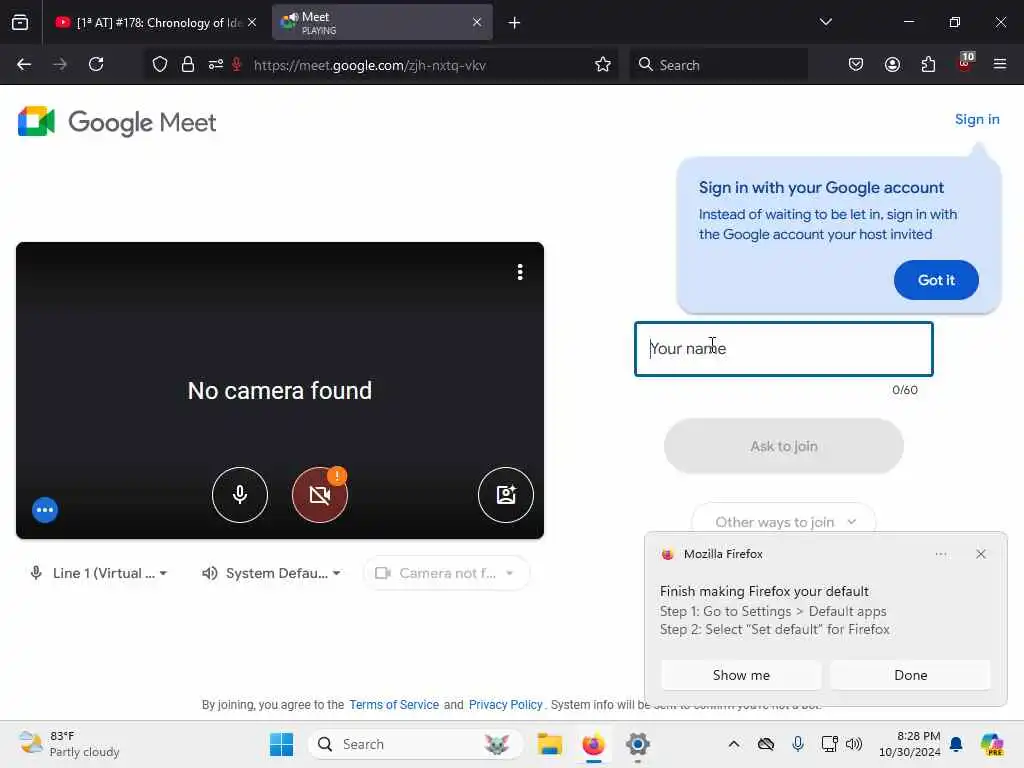
Task: Click the taskbar Search box
Action: (x=415, y=744)
